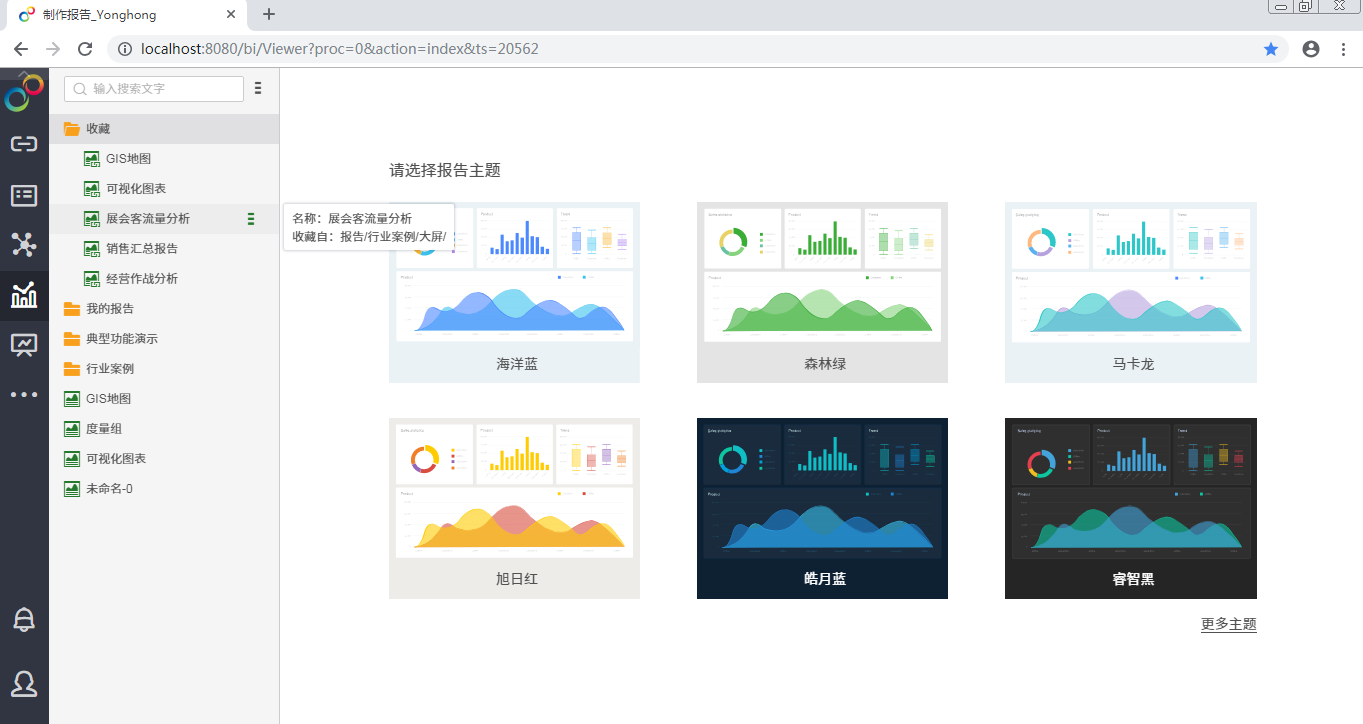
Task: Open the notifications bell icon
Action: click(x=24, y=620)
